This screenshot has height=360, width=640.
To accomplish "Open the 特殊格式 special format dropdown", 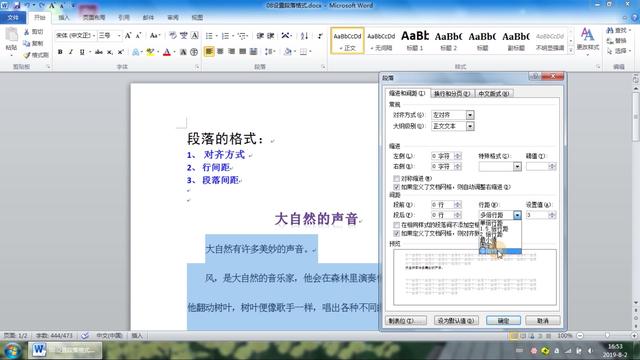I will [x=517, y=167].
